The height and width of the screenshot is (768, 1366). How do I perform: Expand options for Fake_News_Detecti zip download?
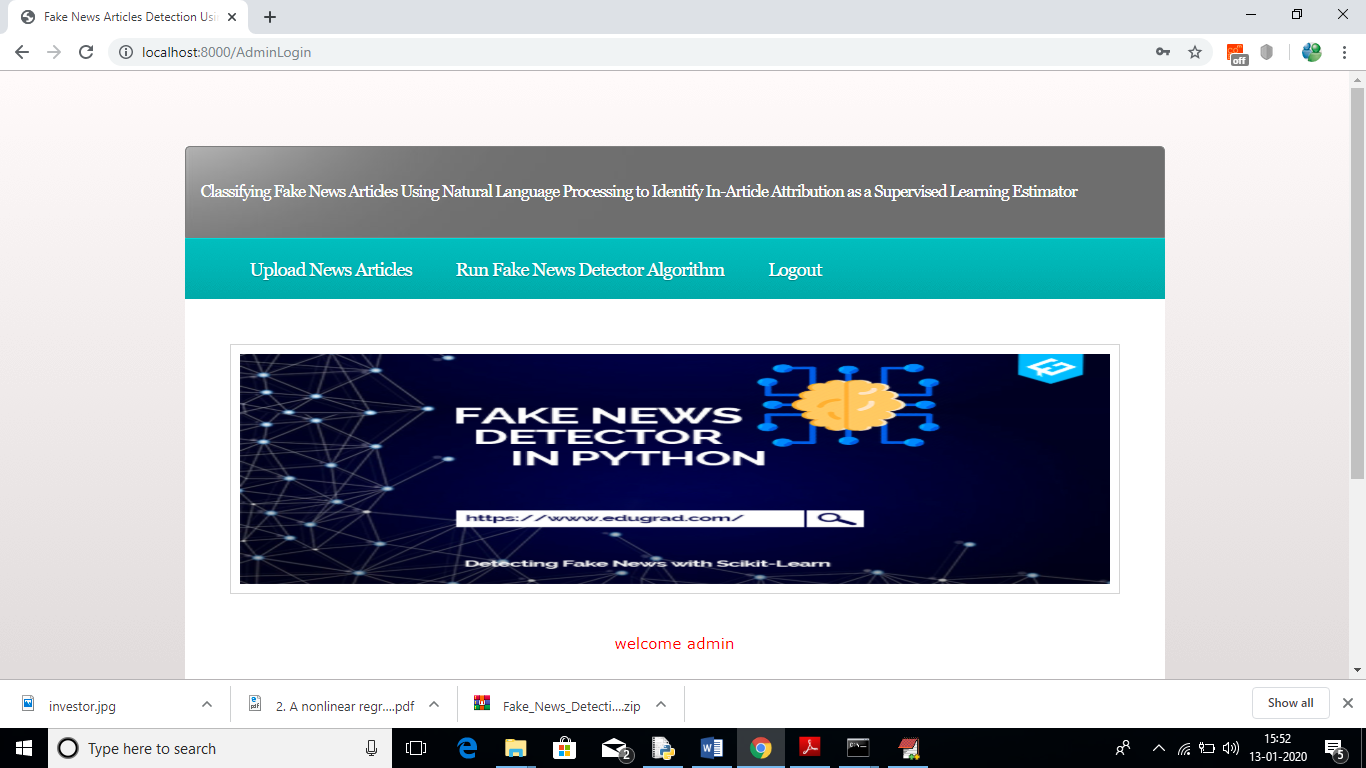[661, 705]
